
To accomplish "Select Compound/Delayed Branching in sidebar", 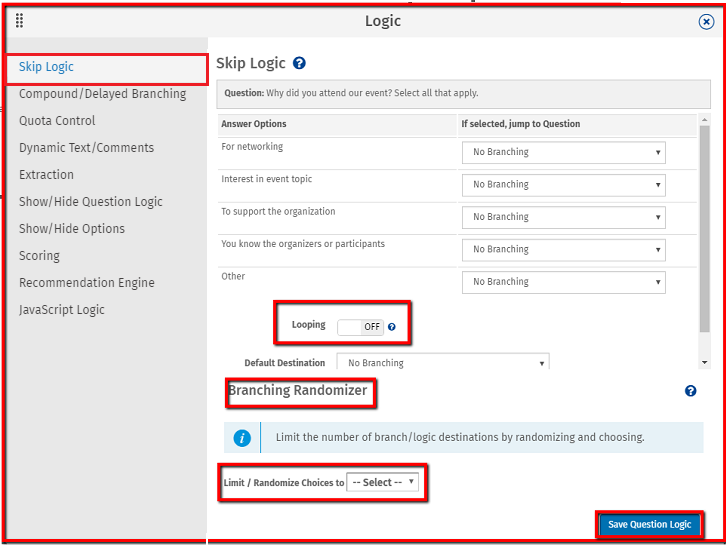I will click(x=102, y=94).
